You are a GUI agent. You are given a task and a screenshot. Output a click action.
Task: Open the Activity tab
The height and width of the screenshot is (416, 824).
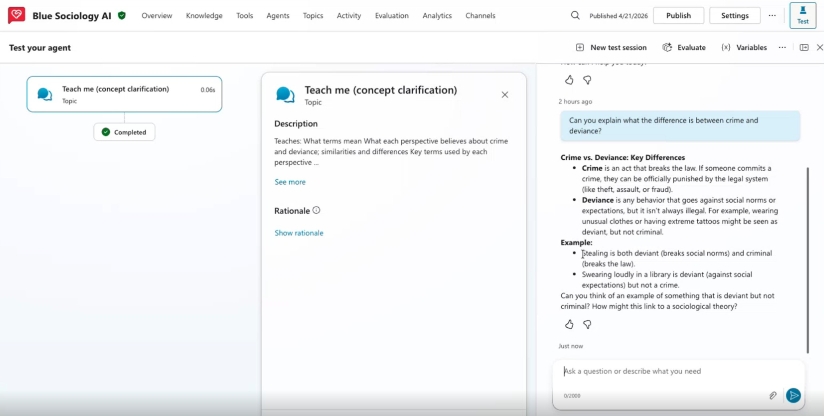[x=349, y=16]
